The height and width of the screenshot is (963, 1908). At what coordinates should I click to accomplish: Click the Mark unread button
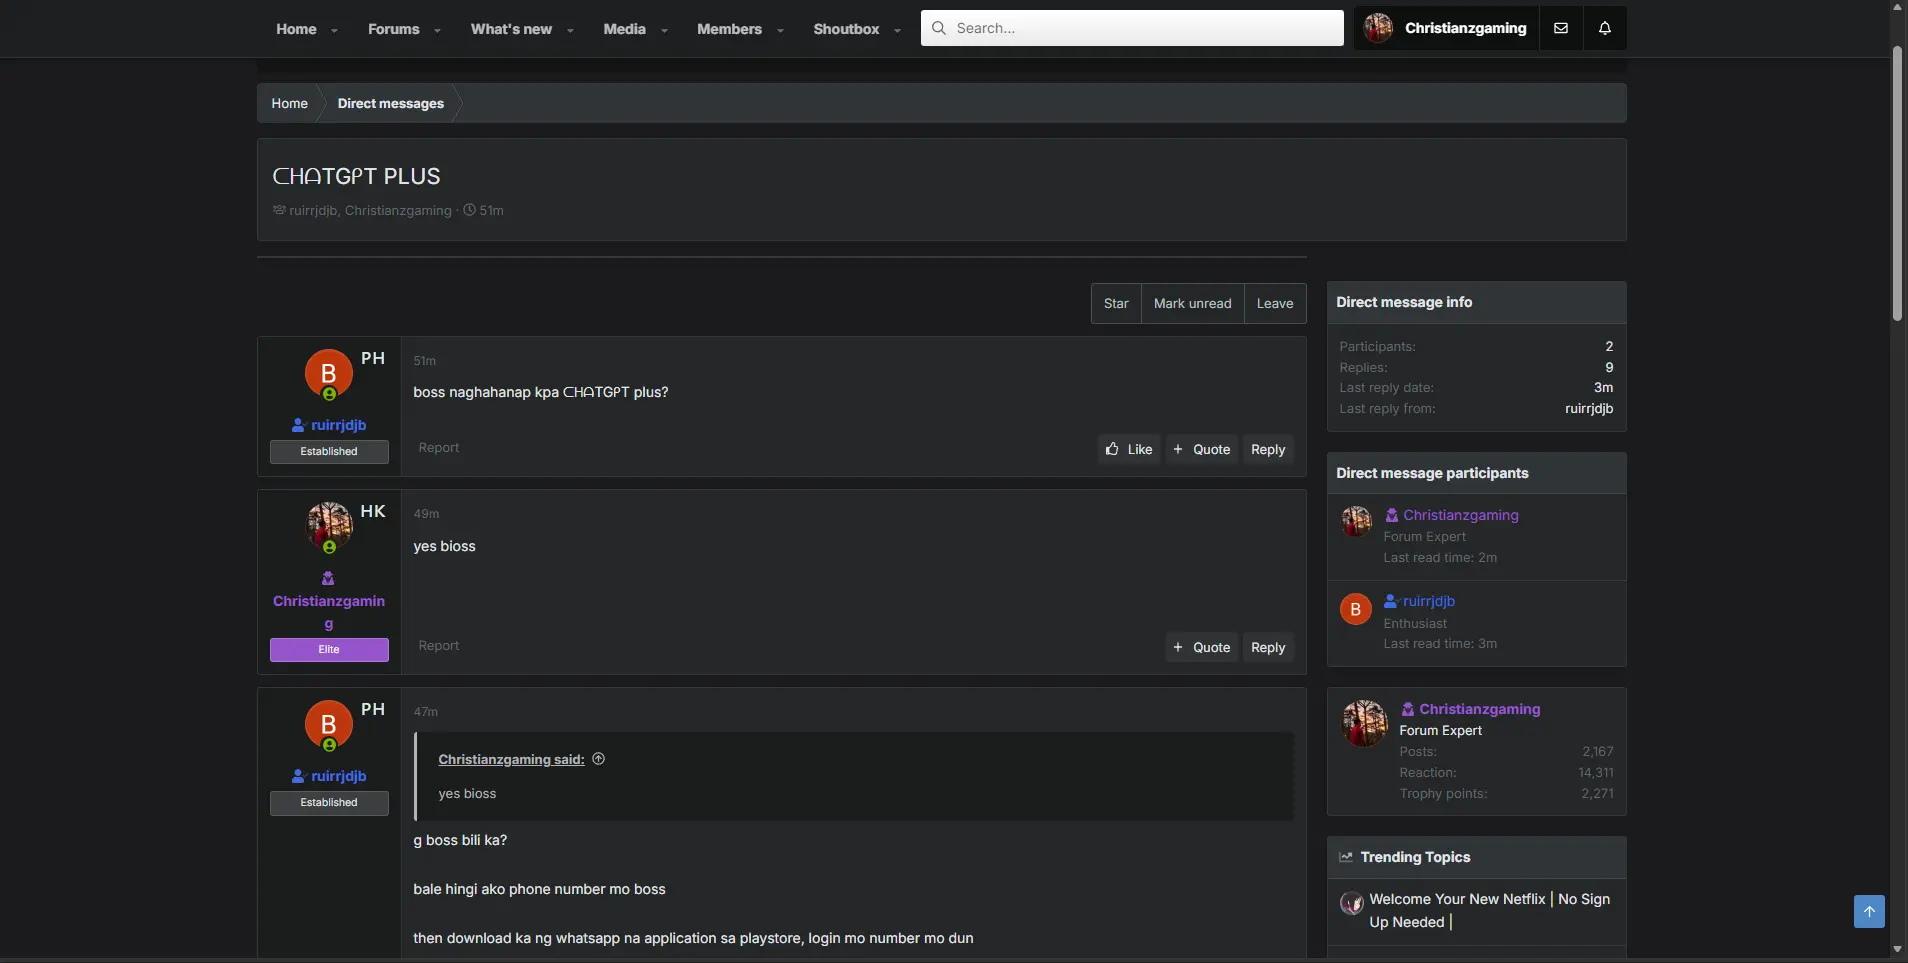point(1192,303)
